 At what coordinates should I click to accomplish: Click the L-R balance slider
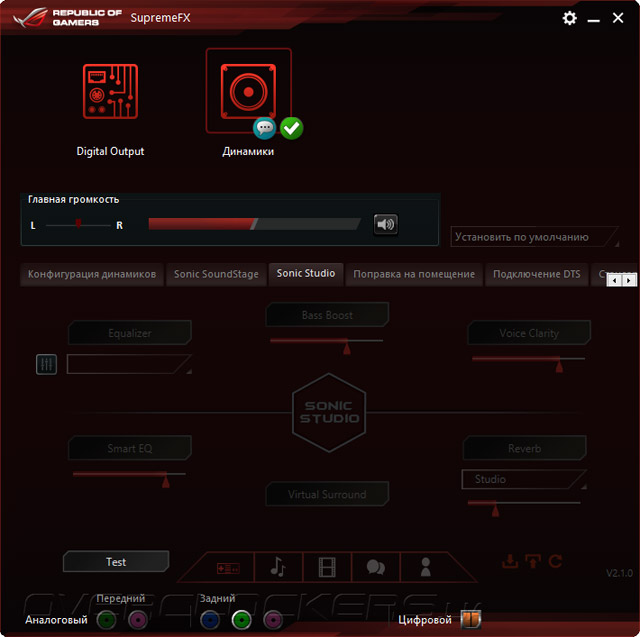[x=78, y=225]
